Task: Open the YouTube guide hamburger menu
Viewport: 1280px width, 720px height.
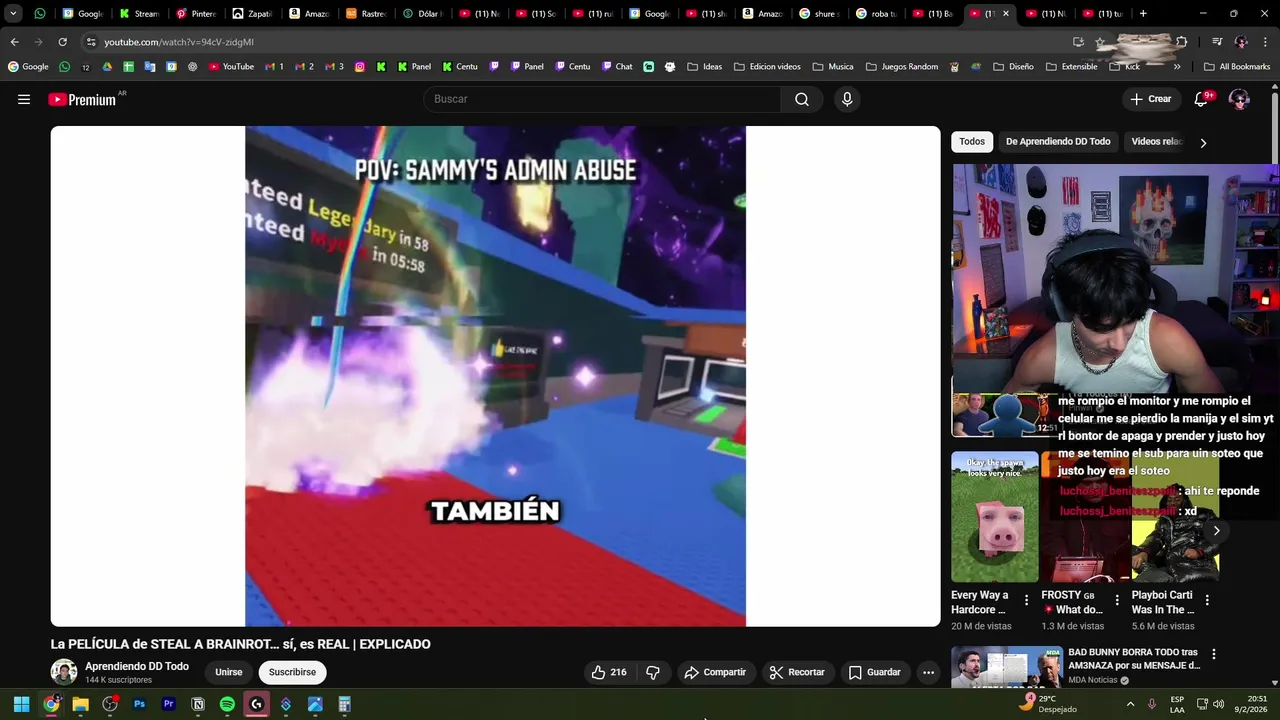Action: [24, 99]
